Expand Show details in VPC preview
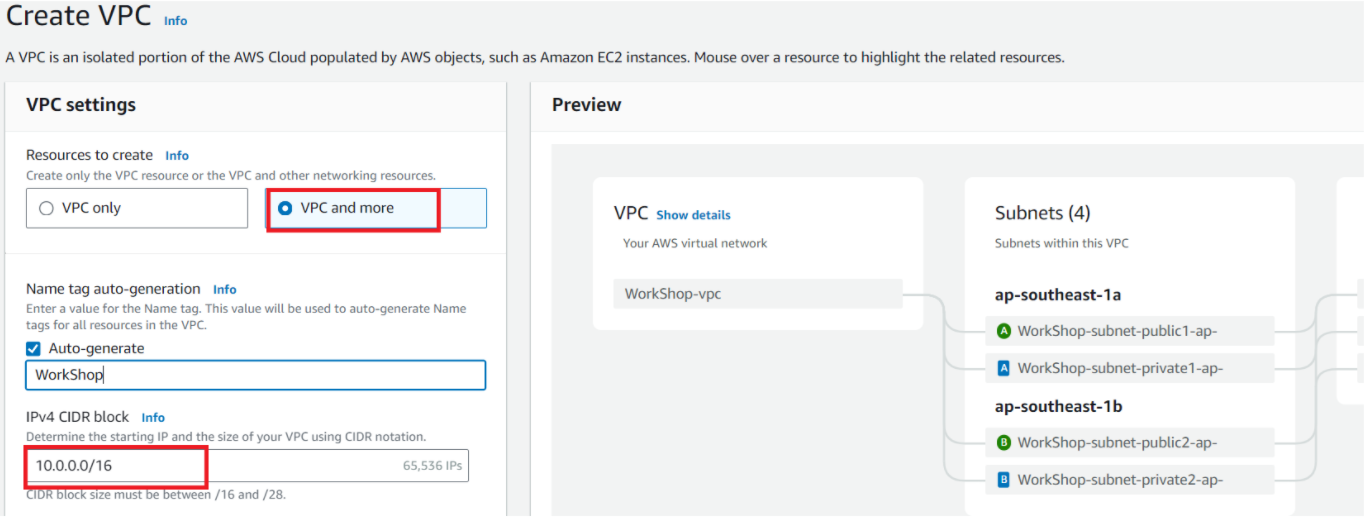Viewport: 1367px width, 520px height. (693, 215)
